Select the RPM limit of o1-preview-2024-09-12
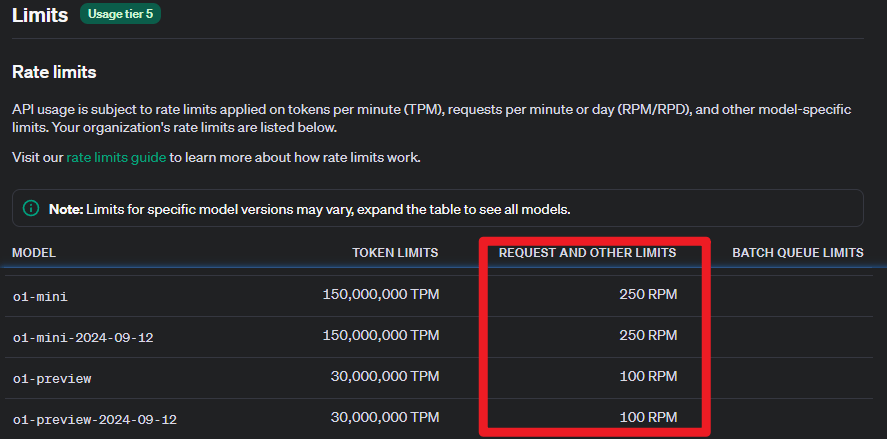The image size is (887, 439). click(649, 418)
